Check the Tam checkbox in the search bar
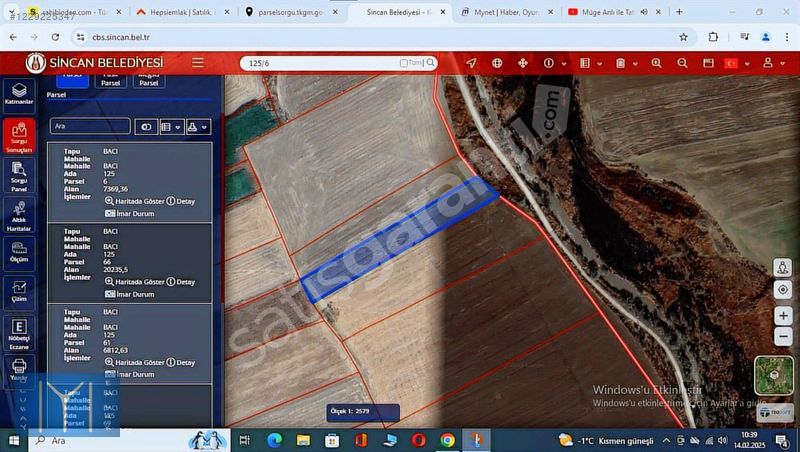The height and width of the screenshot is (452, 800). pyautogui.click(x=404, y=63)
